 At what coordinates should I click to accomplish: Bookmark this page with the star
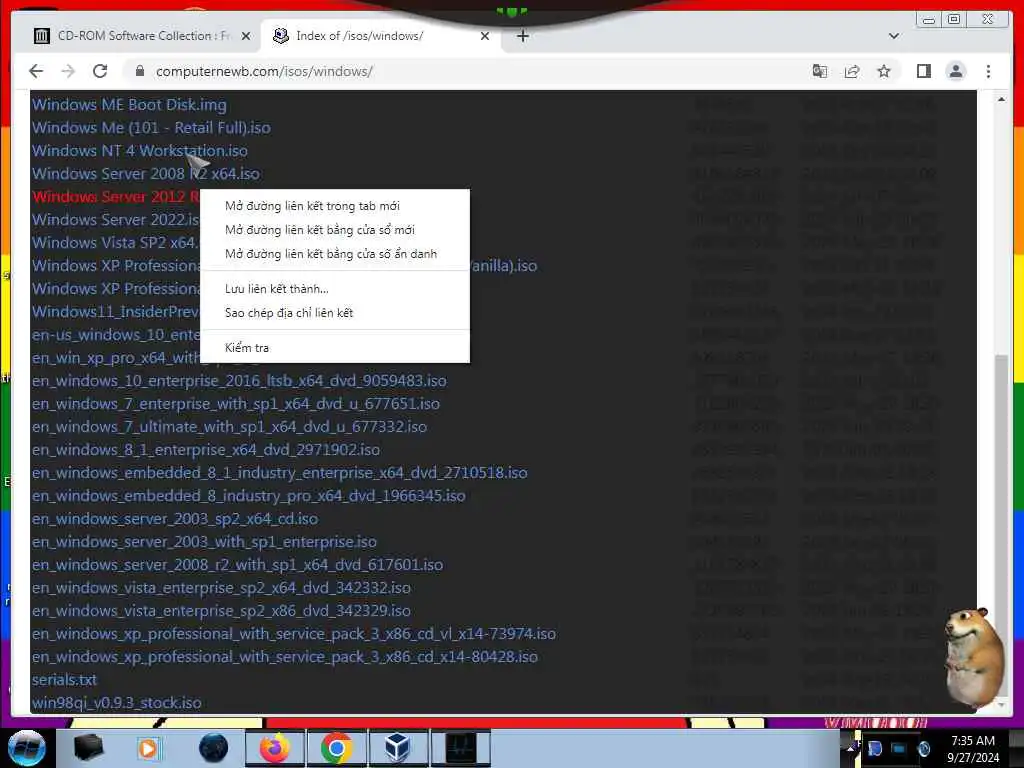tap(884, 71)
